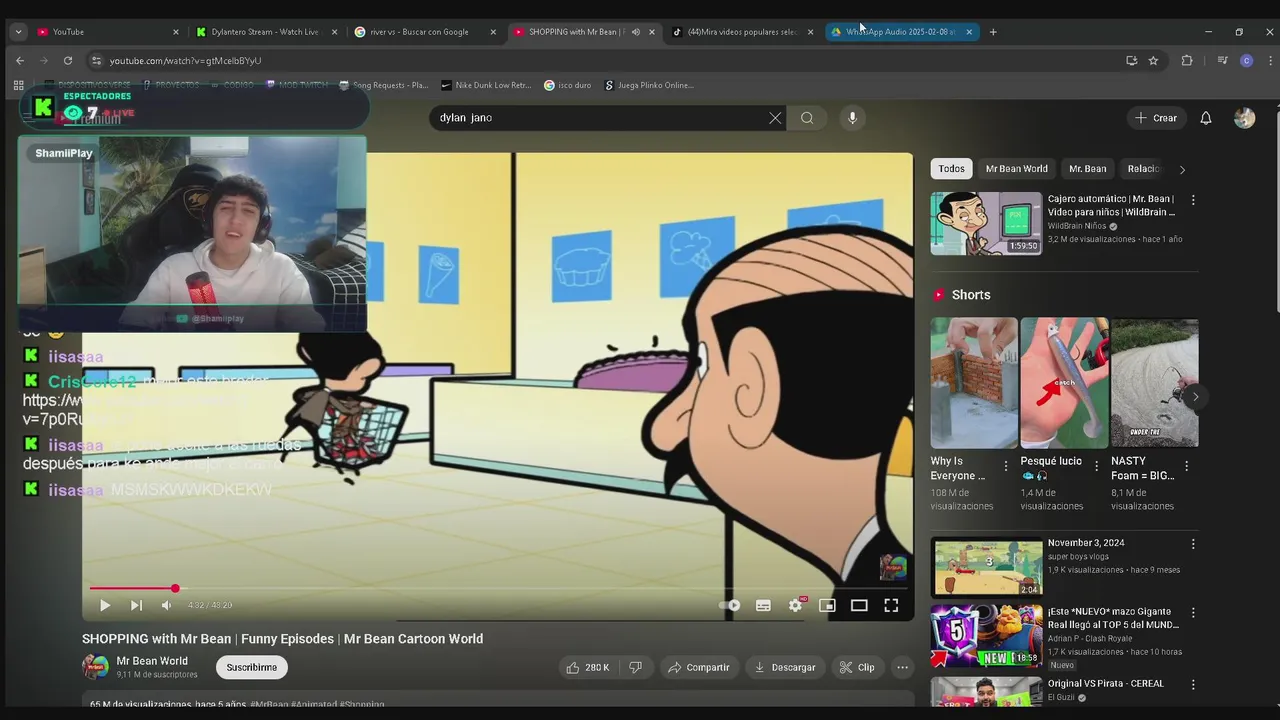Like the video with 280 K
1280x720 pixels.
(x=587, y=667)
